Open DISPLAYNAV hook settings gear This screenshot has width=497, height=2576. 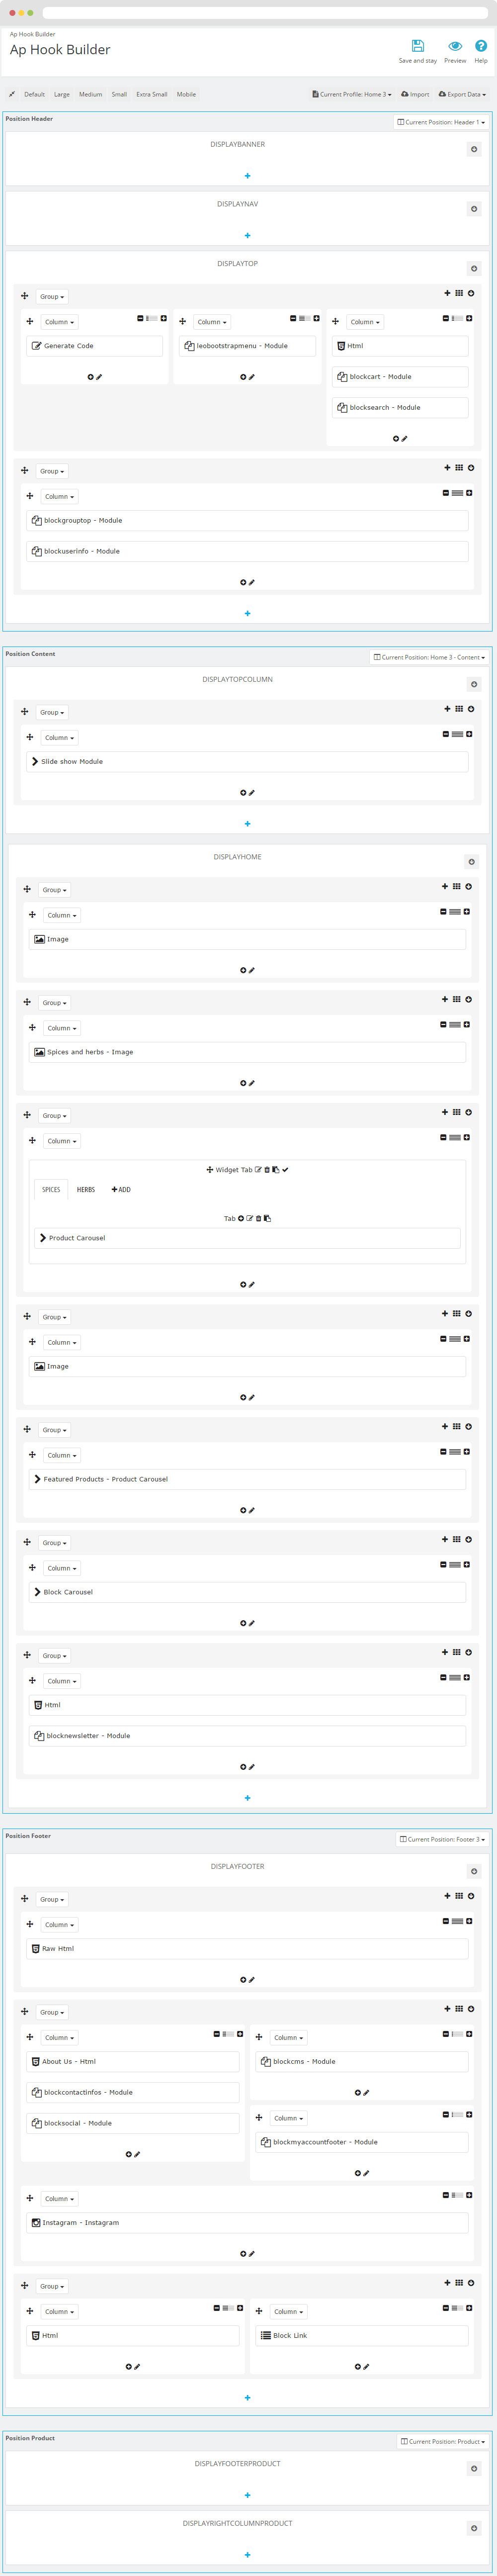[474, 209]
